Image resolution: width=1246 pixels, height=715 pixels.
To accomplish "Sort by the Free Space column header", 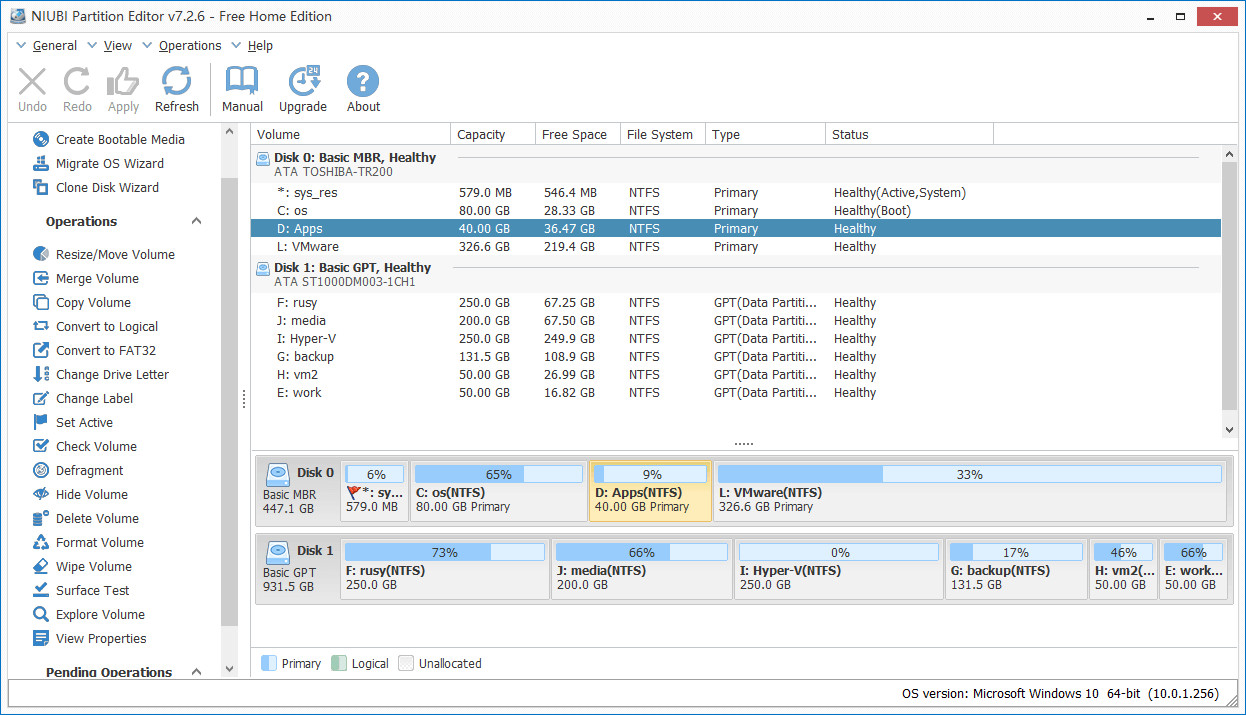I will click(x=577, y=134).
